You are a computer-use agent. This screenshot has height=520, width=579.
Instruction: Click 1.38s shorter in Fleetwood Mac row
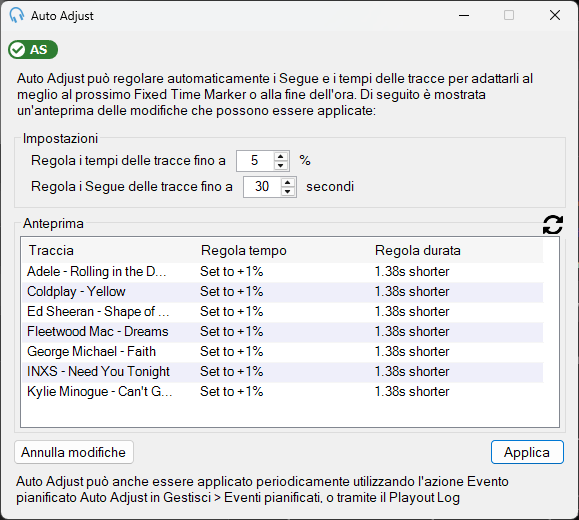412,331
